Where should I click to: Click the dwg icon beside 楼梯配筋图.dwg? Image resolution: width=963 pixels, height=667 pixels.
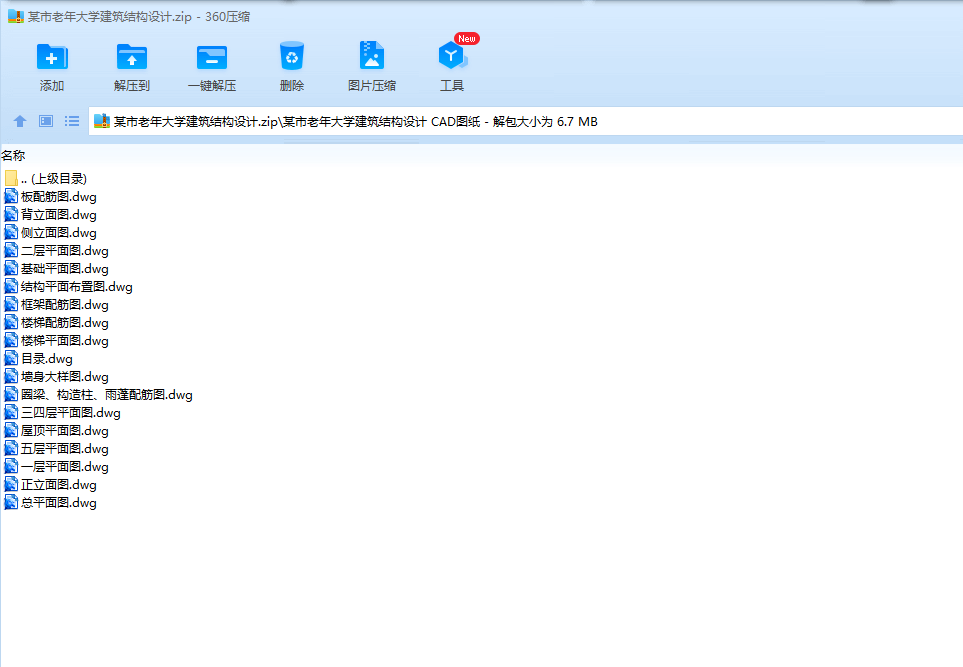coord(11,322)
